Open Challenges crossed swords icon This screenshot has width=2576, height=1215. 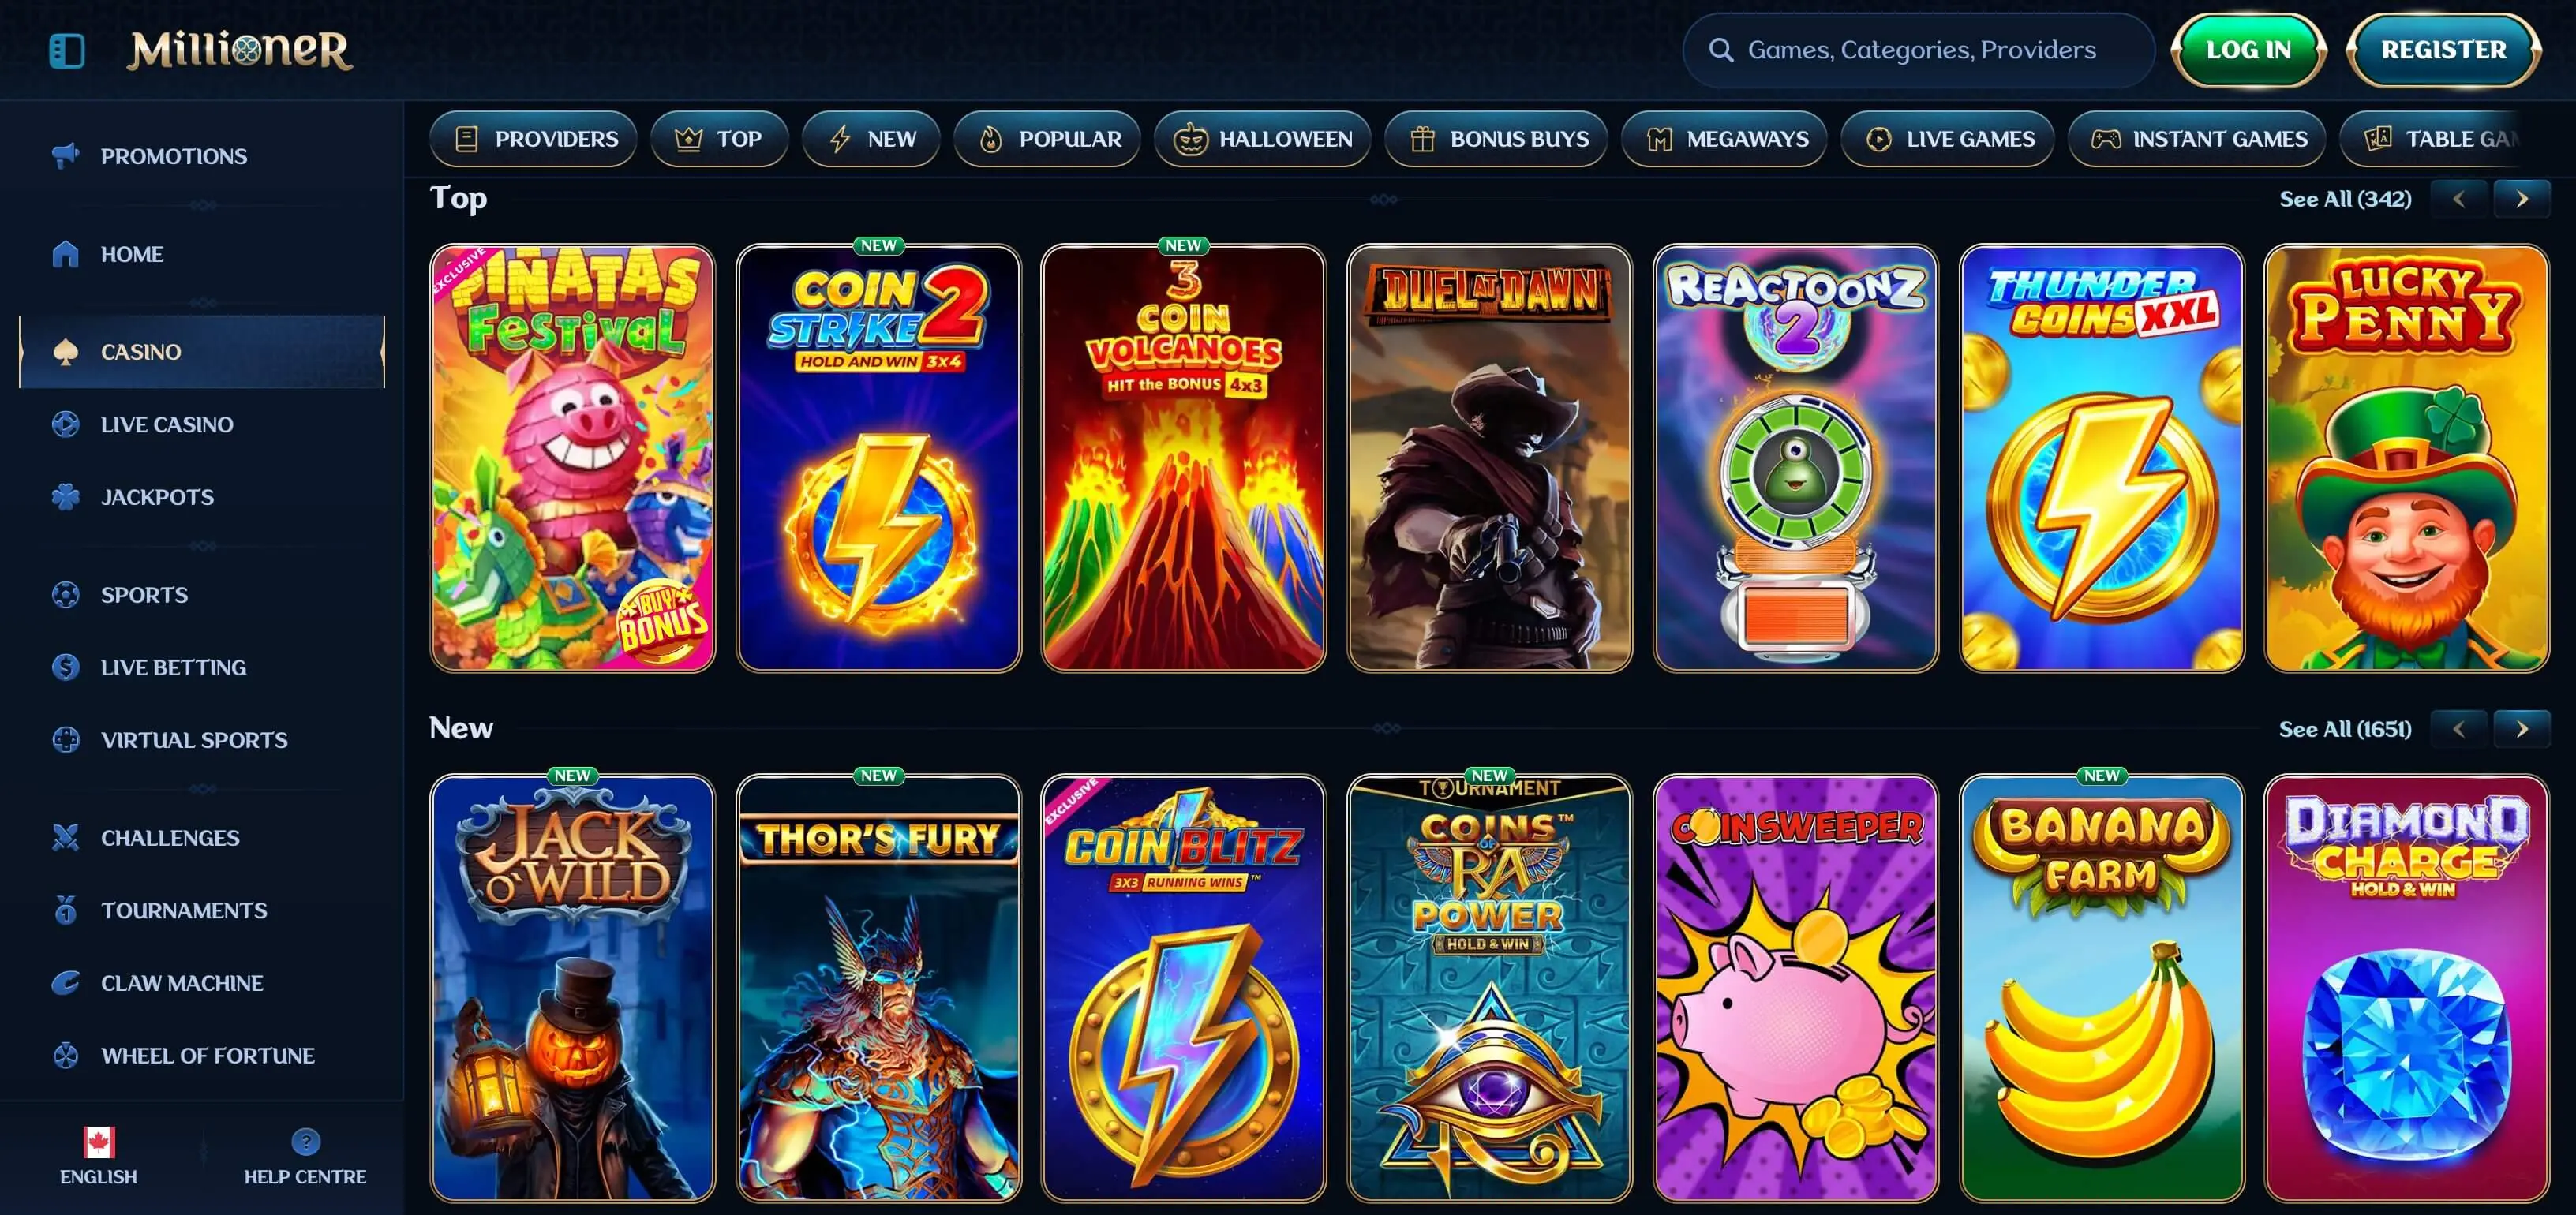tap(65, 838)
